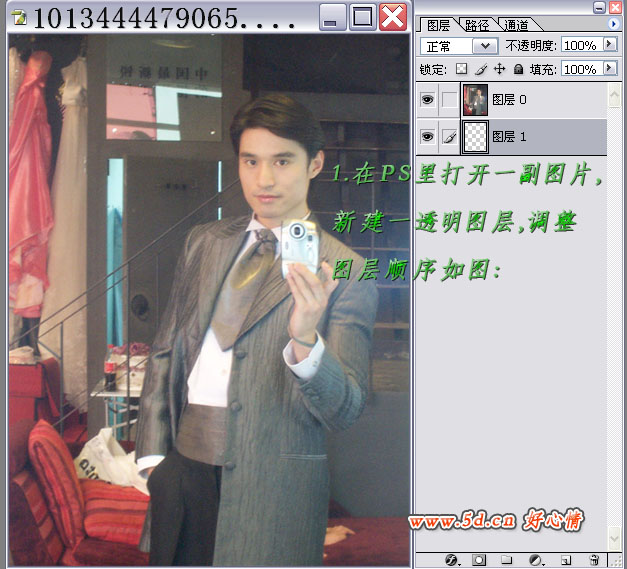The height and width of the screenshot is (569, 627).
Task: Click the document icon in the image window title
Action: 19,18
